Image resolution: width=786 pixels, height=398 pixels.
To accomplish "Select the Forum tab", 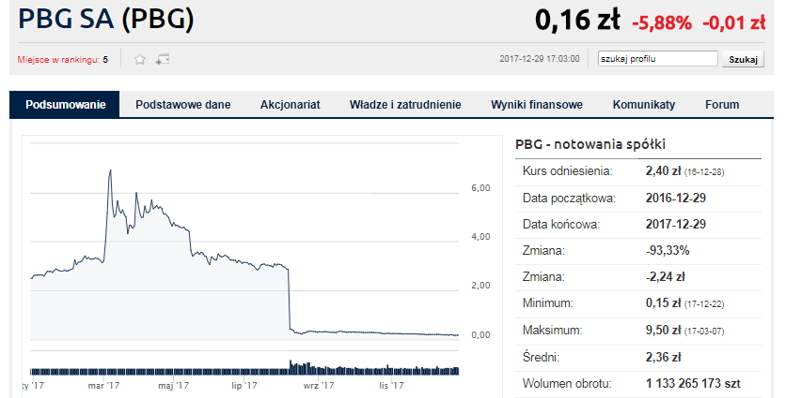I will point(722,105).
